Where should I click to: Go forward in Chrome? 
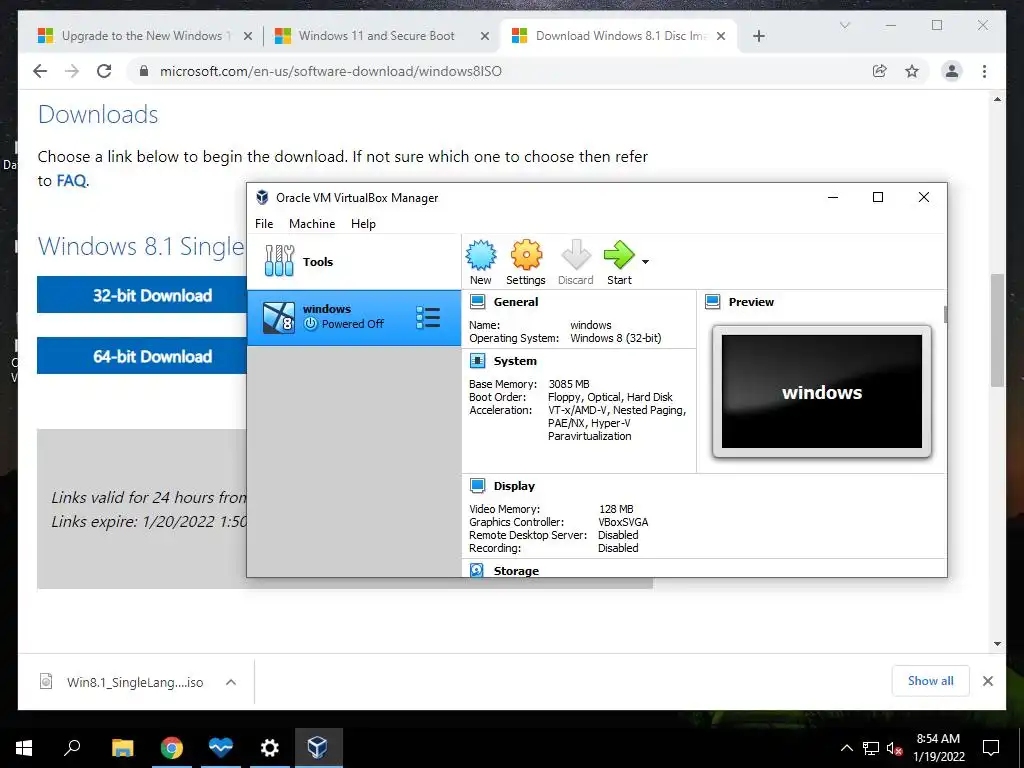(x=72, y=71)
